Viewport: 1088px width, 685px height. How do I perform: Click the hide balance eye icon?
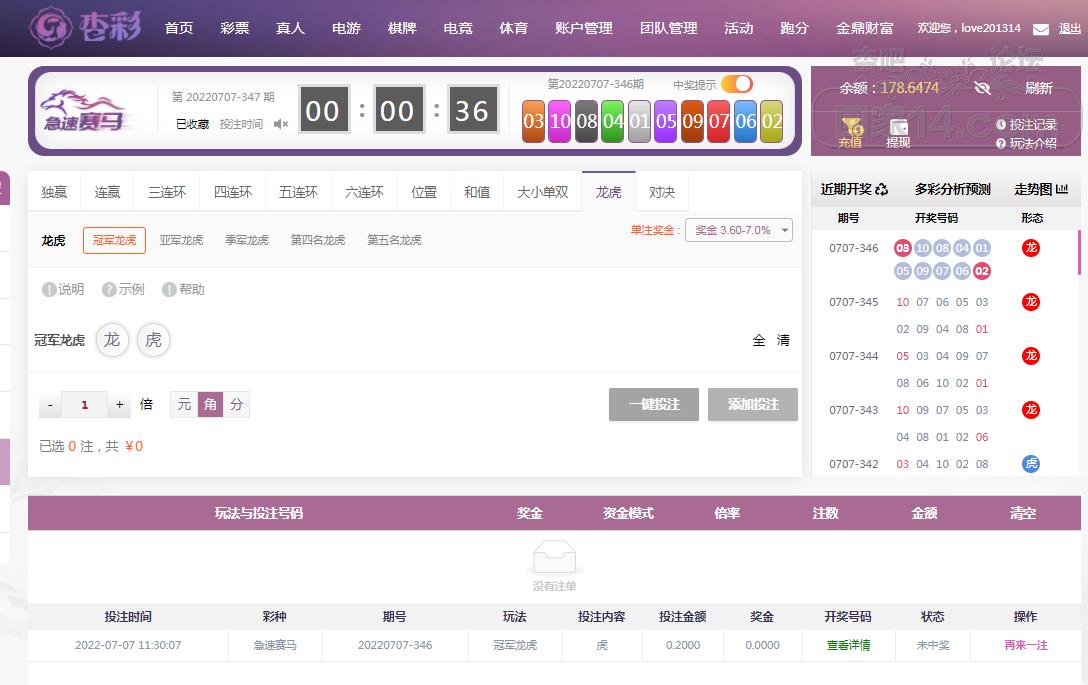982,88
